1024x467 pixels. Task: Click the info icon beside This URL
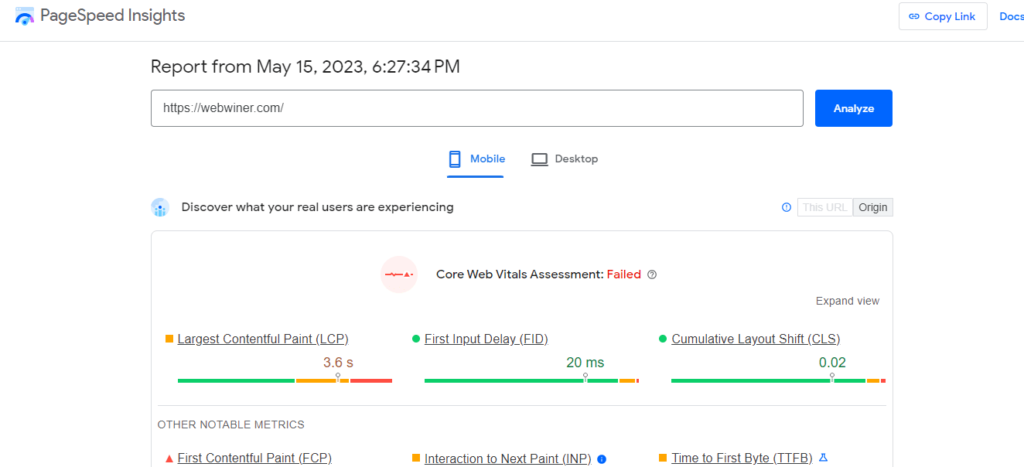pos(786,207)
